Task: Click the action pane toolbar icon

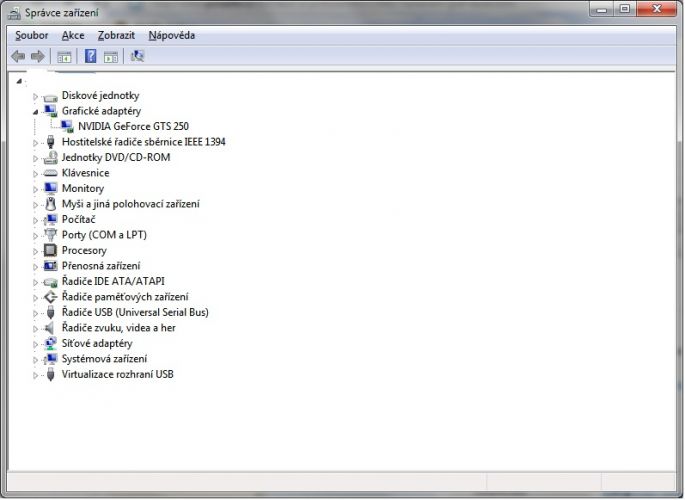Action: 111,57
